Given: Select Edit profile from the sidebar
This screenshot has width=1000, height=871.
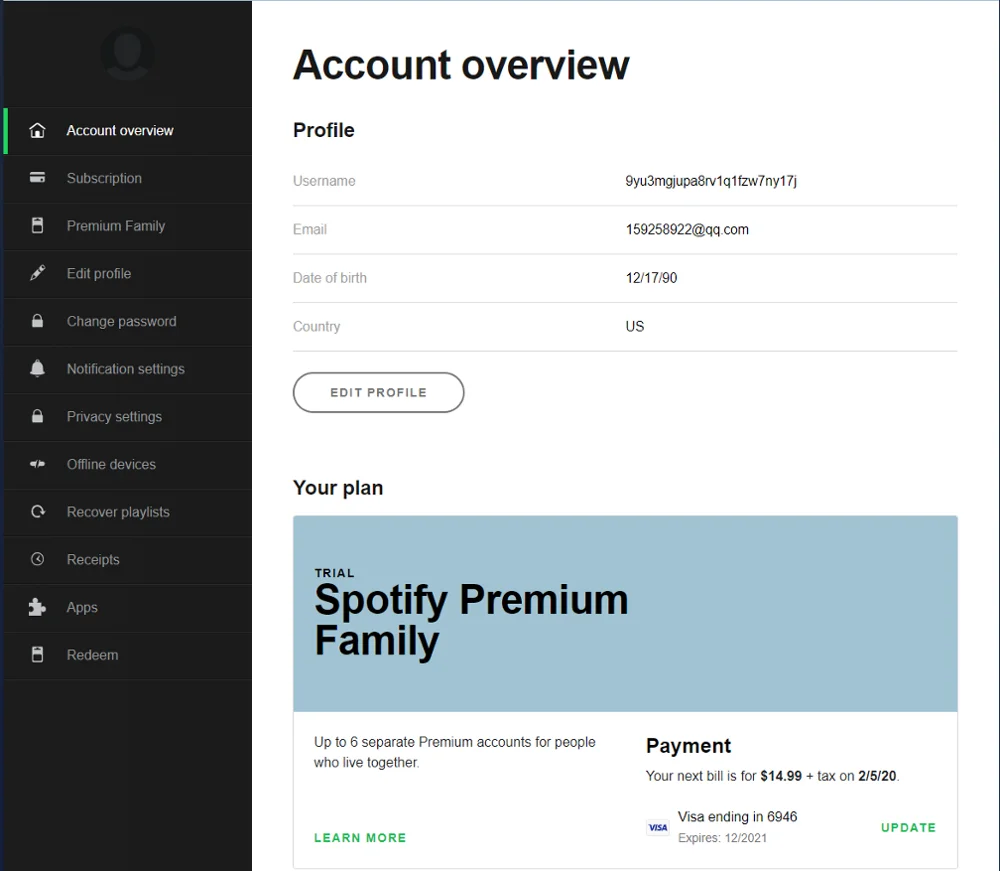Looking at the screenshot, I should click(x=128, y=274).
